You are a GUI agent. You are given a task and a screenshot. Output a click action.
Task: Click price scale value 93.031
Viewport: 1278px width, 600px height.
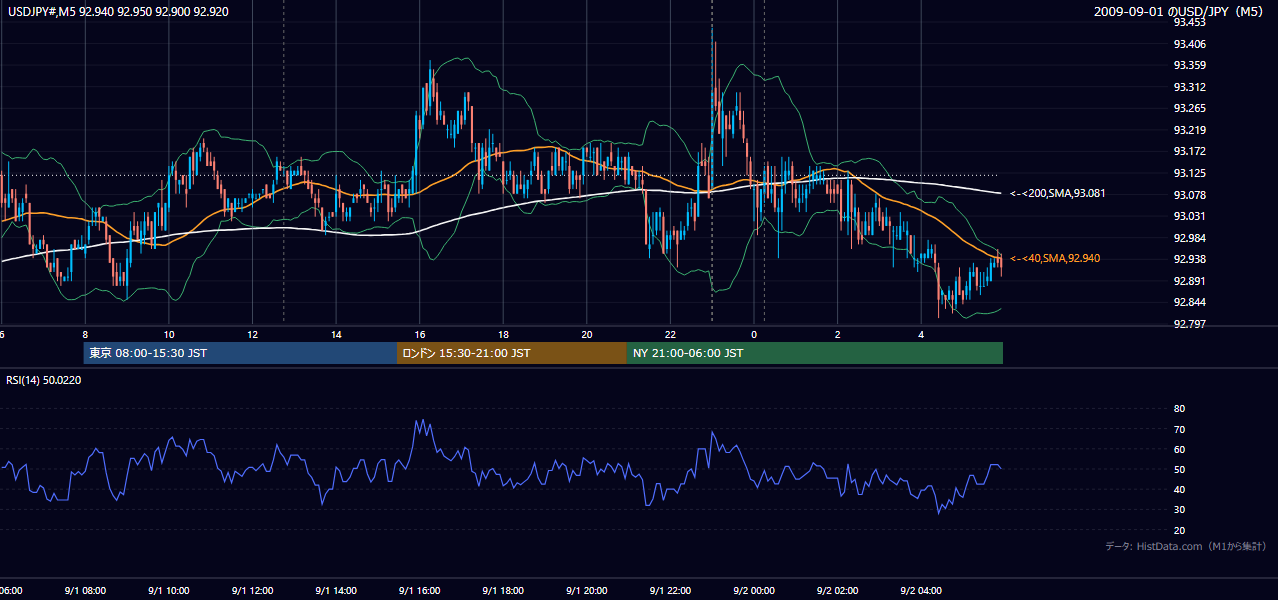1189,216
